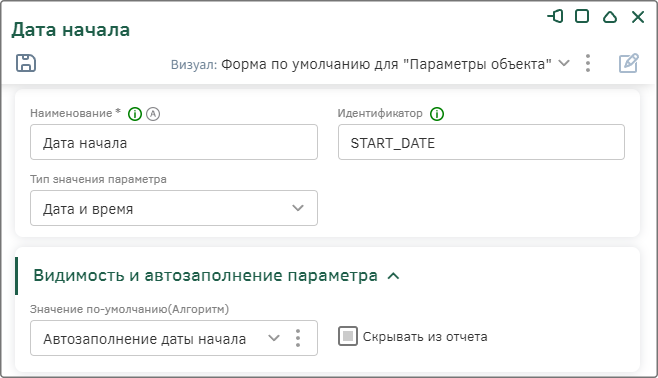The width and height of the screenshot is (658, 378).
Task: Toggle the Скрывать из отчета checkbox
Action: click(348, 336)
